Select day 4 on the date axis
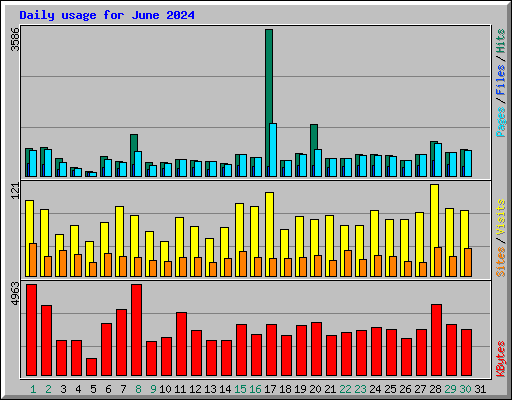The width and height of the screenshot is (512, 400). coord(78,389)
